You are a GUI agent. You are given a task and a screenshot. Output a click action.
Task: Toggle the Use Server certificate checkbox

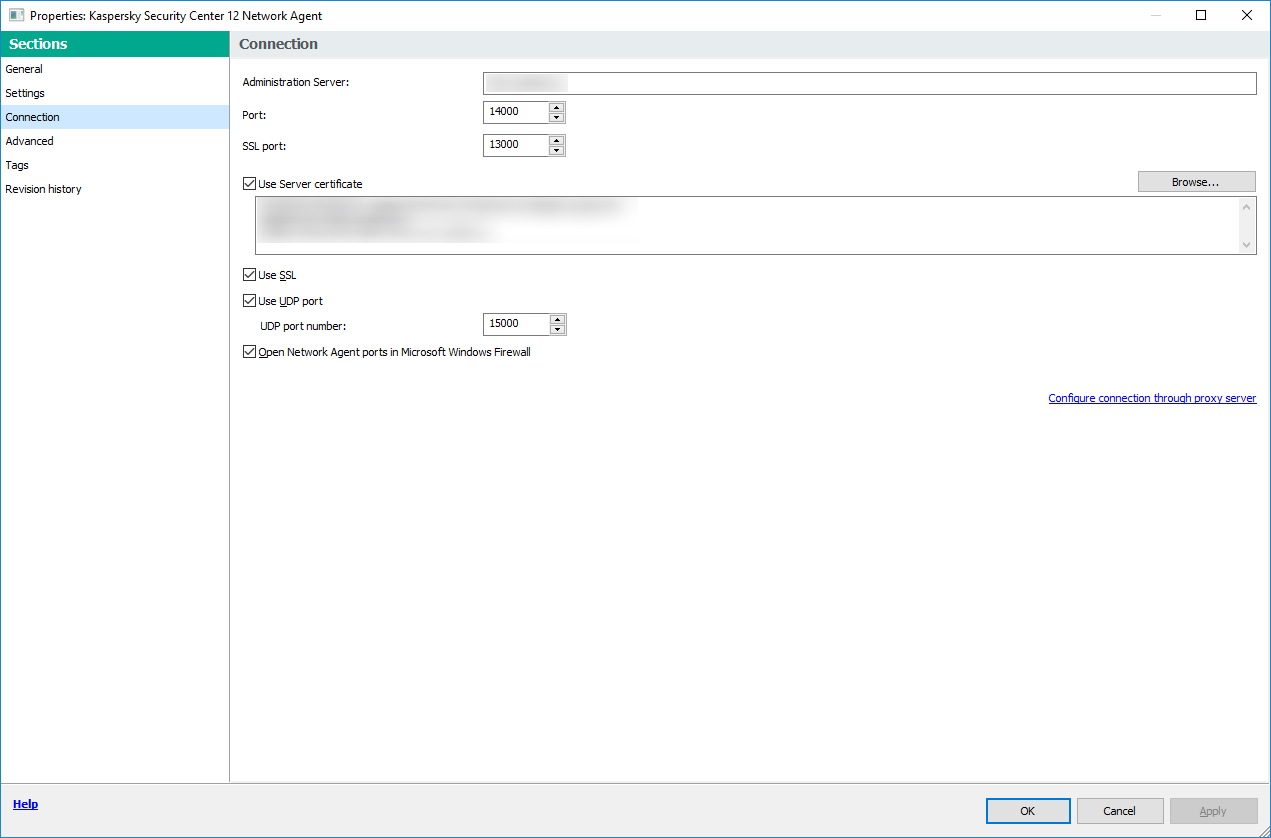coord(249,184)
